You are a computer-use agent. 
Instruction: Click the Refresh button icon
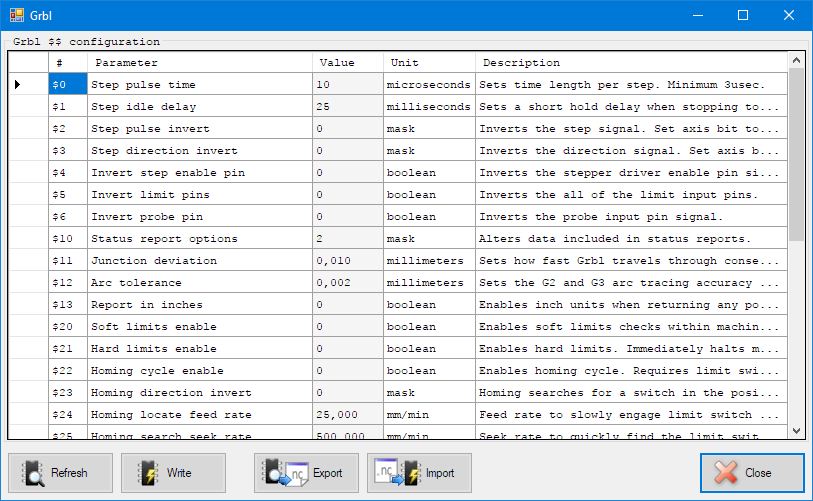click(x=34, y=473)
